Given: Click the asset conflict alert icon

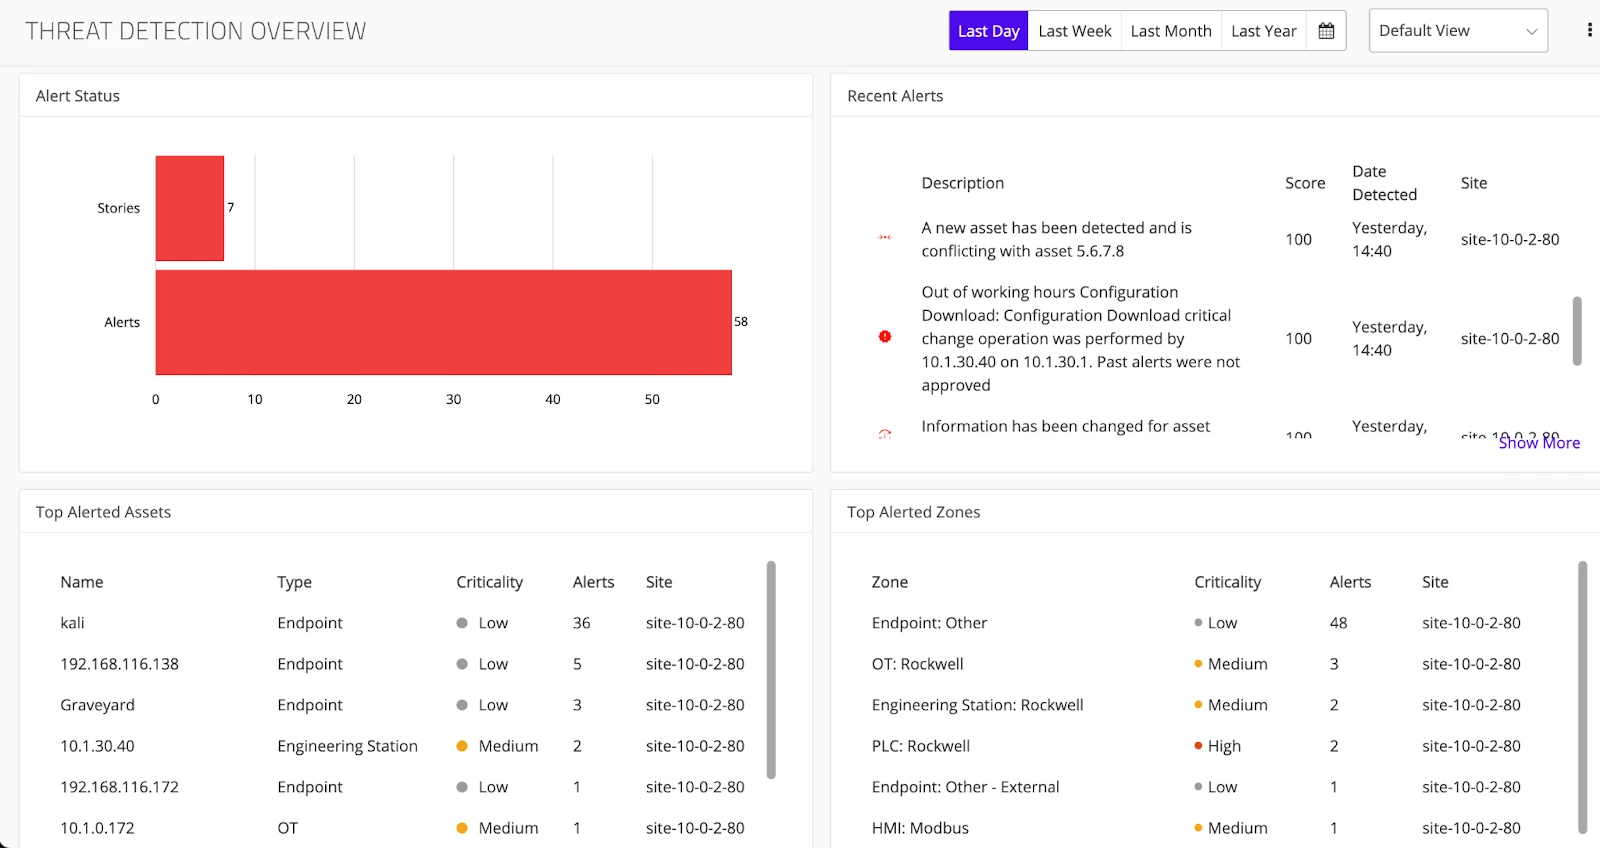Looking at the screenshot, I should [x=885, y=238].
